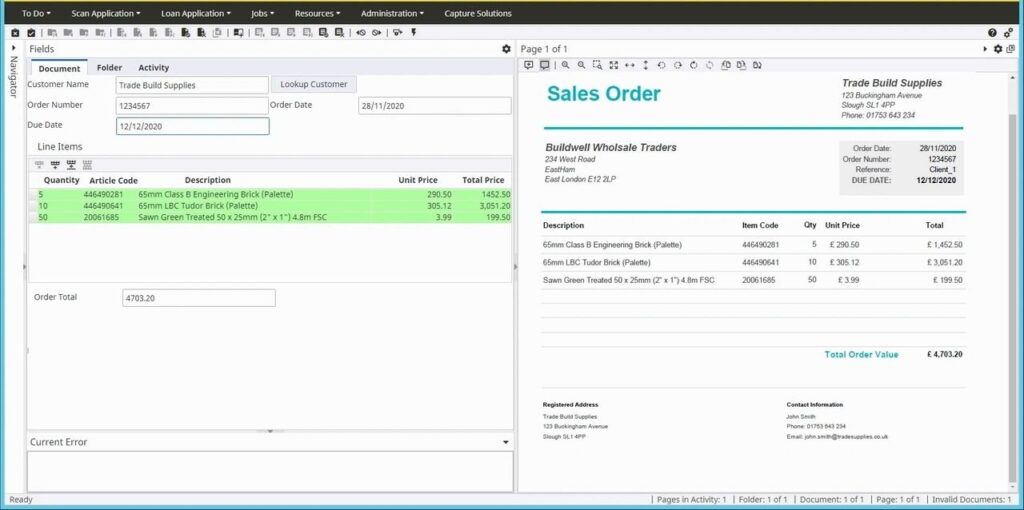Collapse the Current Error panel arrow
This screenshot has width=1024, height=510.
coord(506,442)
